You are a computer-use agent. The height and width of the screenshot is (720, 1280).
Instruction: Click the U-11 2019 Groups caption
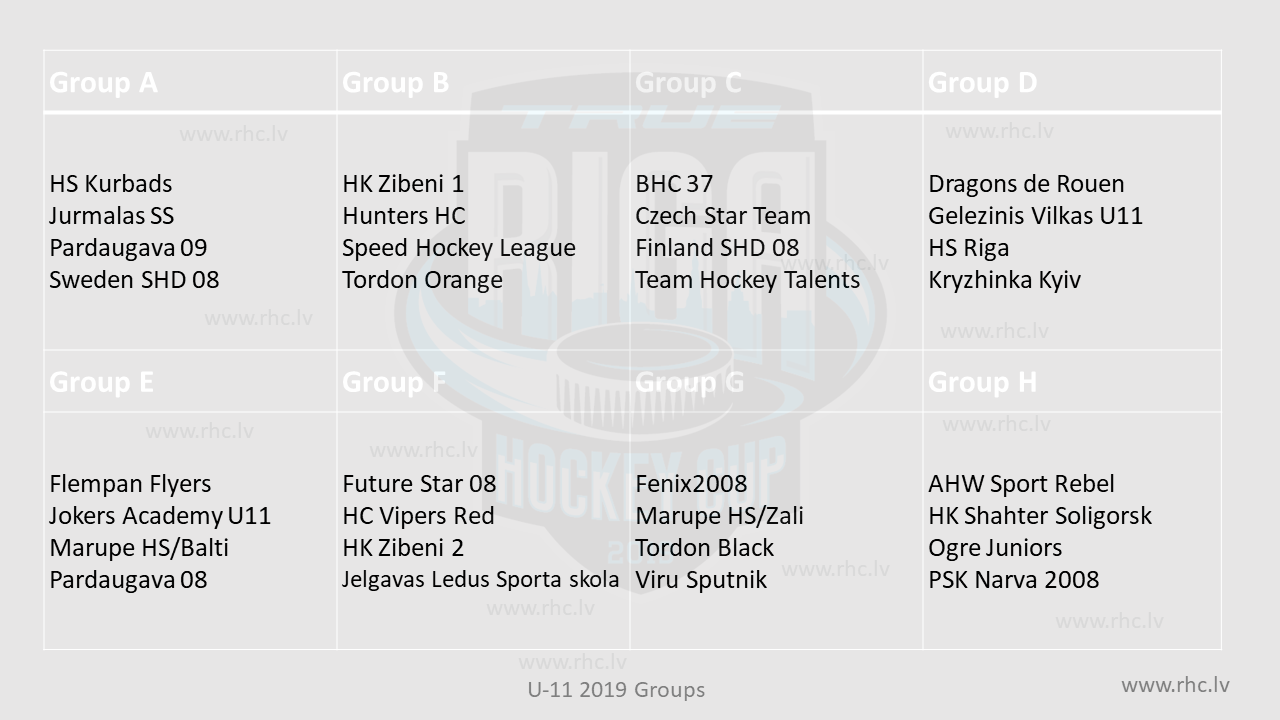(x=616, y=690)
